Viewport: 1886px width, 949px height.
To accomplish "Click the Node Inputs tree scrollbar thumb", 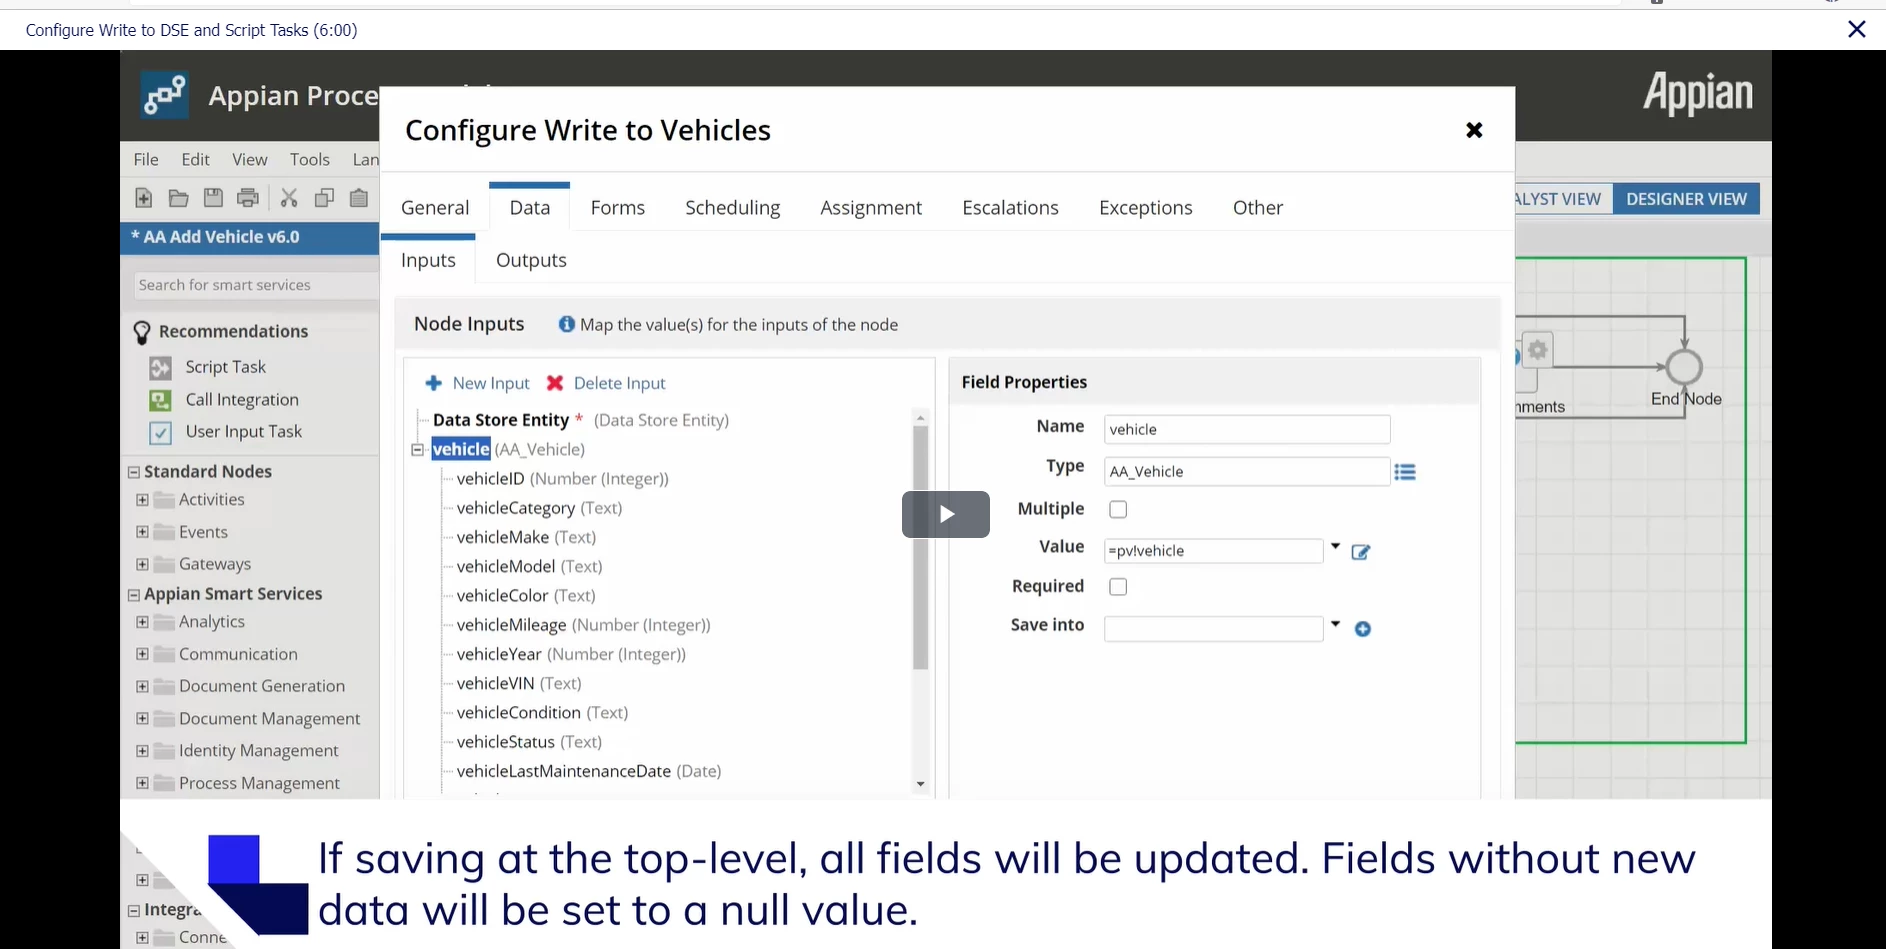I will 921,548.
